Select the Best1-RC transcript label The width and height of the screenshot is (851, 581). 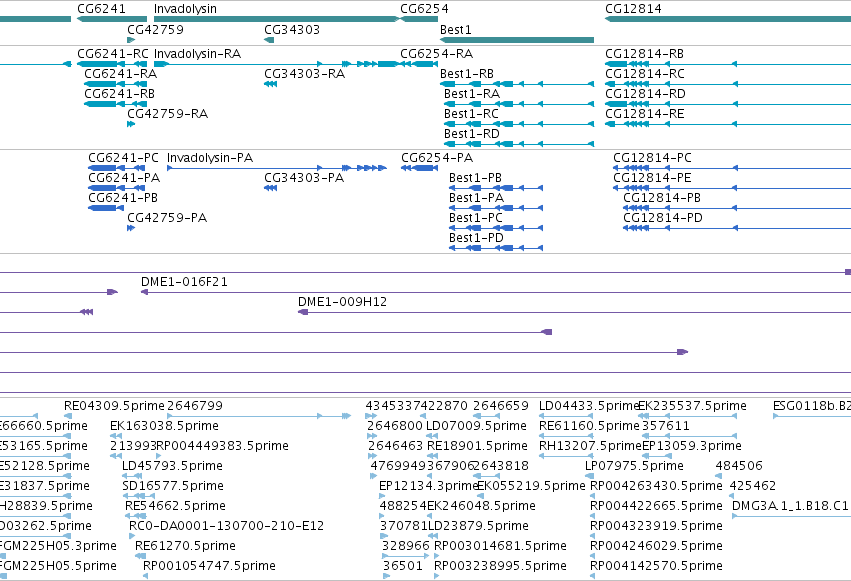pyautogui.click(x=471, y=113)
